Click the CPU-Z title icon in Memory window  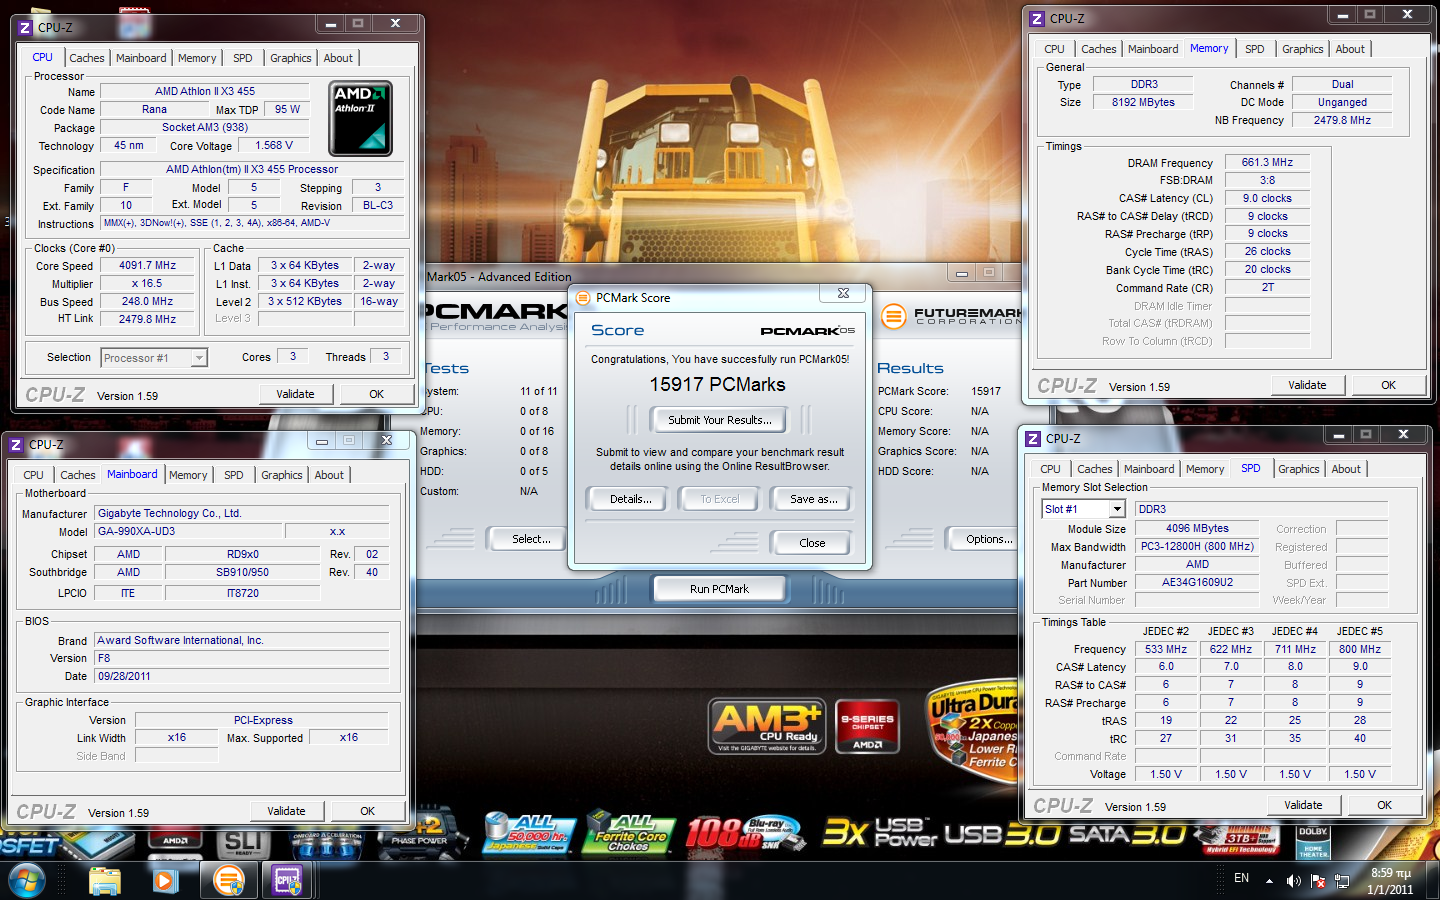click(1037, 19)
